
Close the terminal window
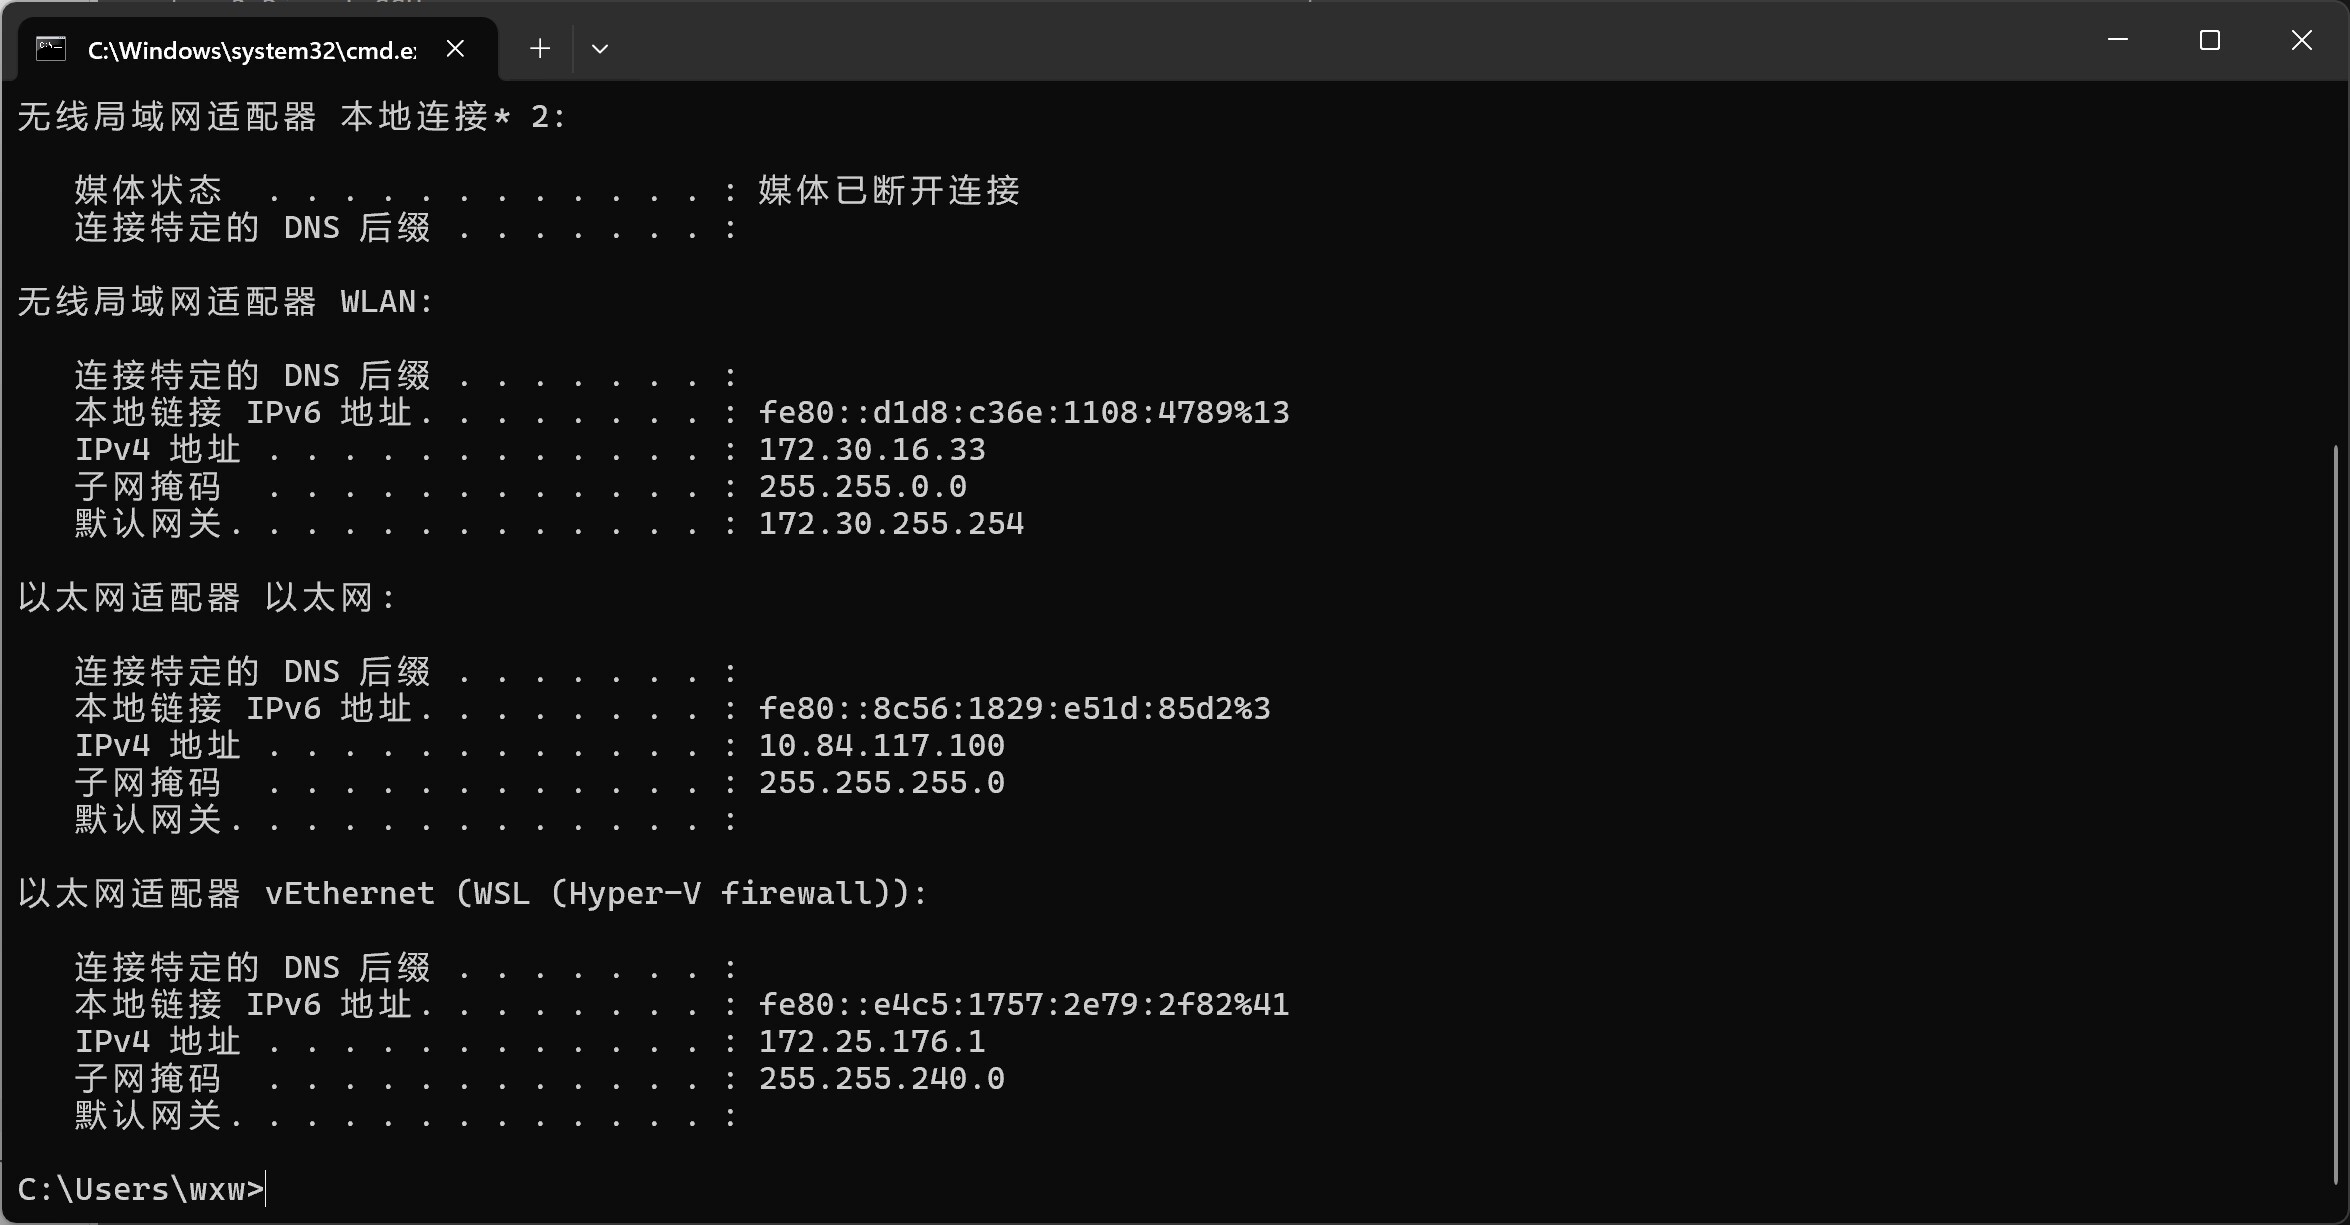coord(2301,41)
